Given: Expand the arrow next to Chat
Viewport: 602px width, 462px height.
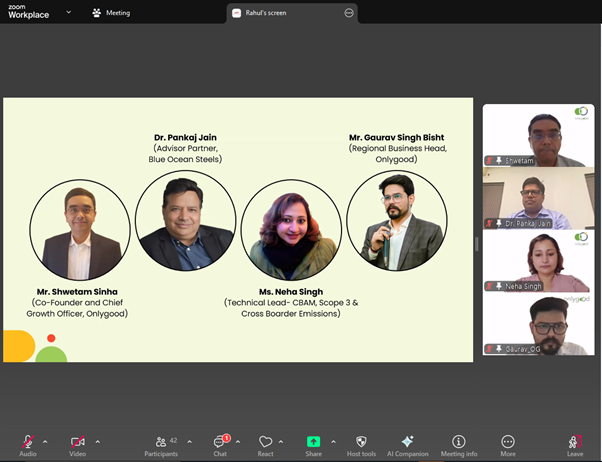Looking at the screenshot, I should [238, 442].
